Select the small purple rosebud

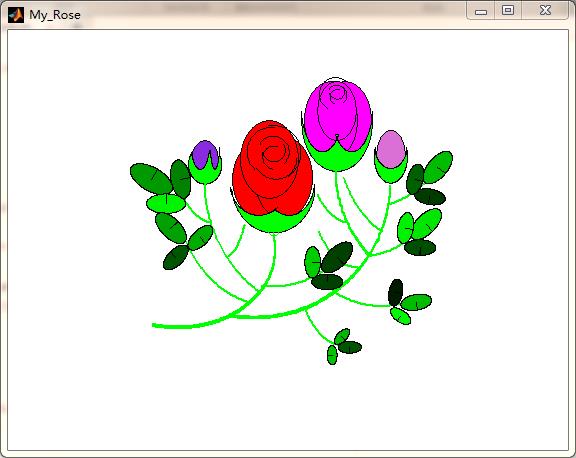coord(205,154)
